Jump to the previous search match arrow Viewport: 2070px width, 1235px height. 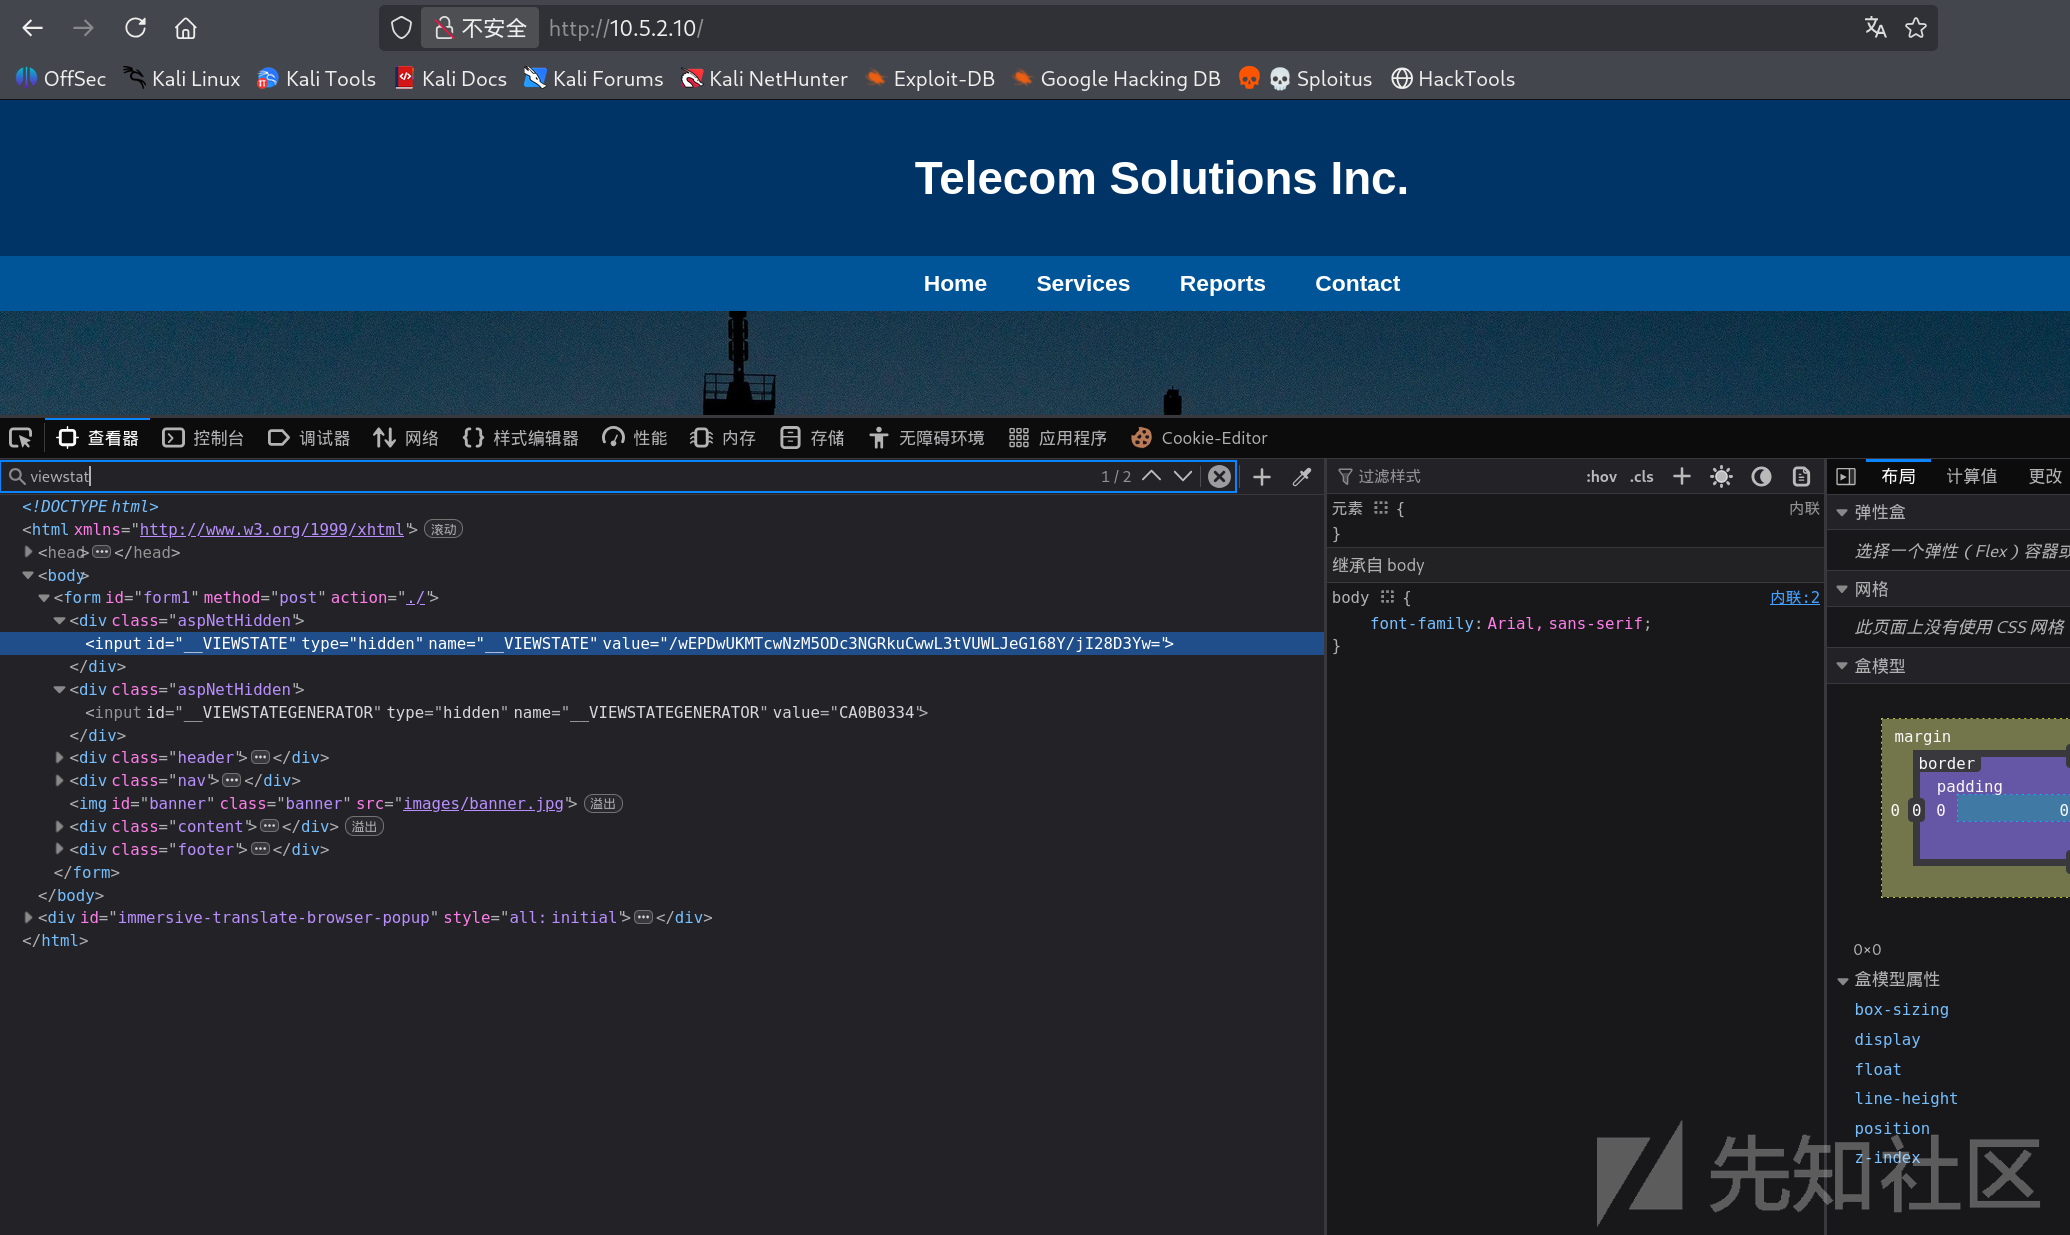1152,476
